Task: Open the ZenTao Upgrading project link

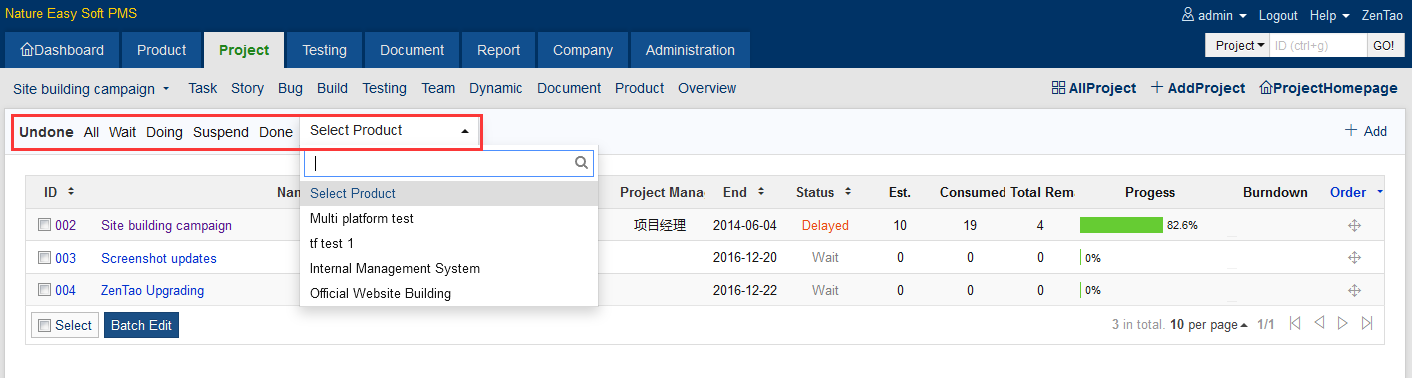Action: (152, 290)
